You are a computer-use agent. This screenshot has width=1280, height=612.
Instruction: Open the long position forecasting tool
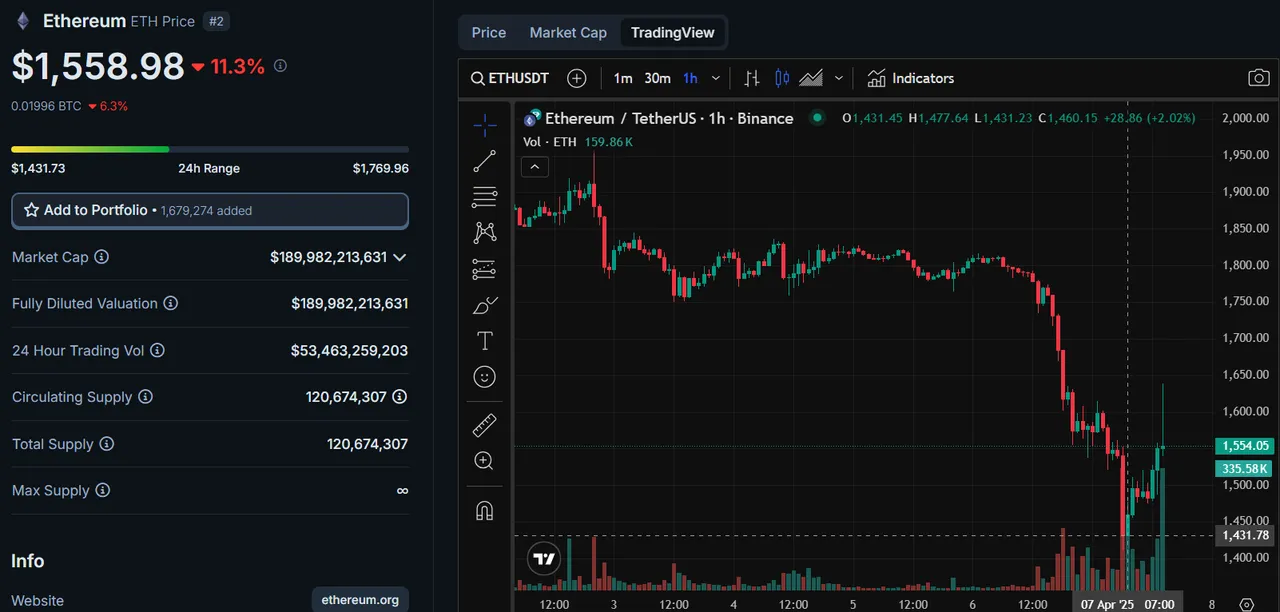[485, 268]
